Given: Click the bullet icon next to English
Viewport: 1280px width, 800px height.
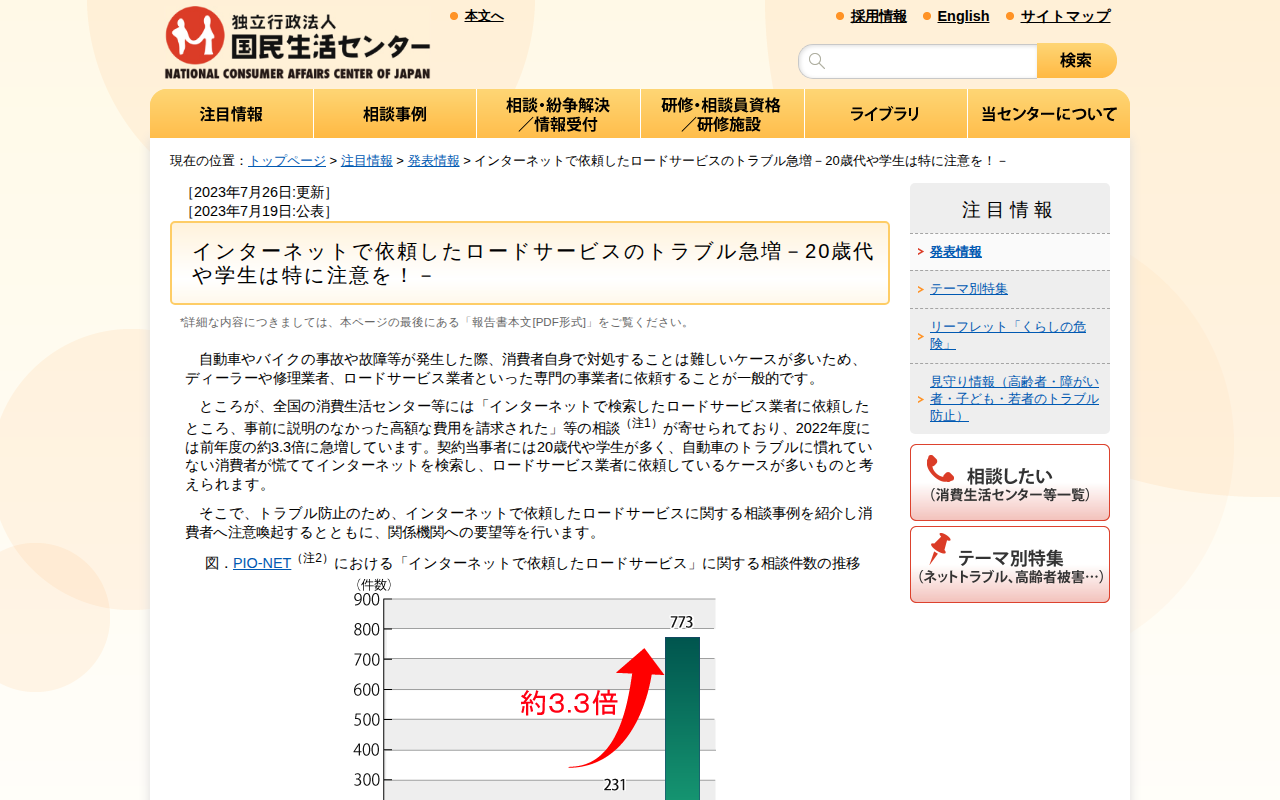Looking at the screenshot, I should (926, 16).
